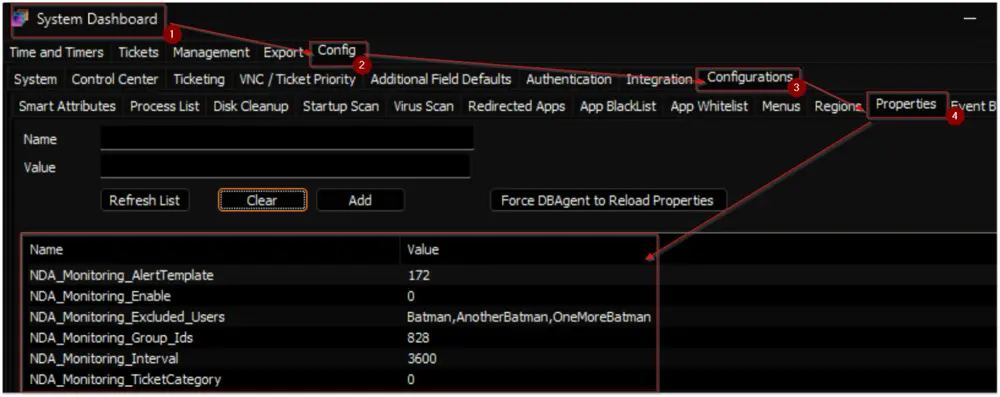1000x397 pixels.
Task: Click the Batman,AnotherBatman,OneMoreBatman value
Action: tap(529, 317)
